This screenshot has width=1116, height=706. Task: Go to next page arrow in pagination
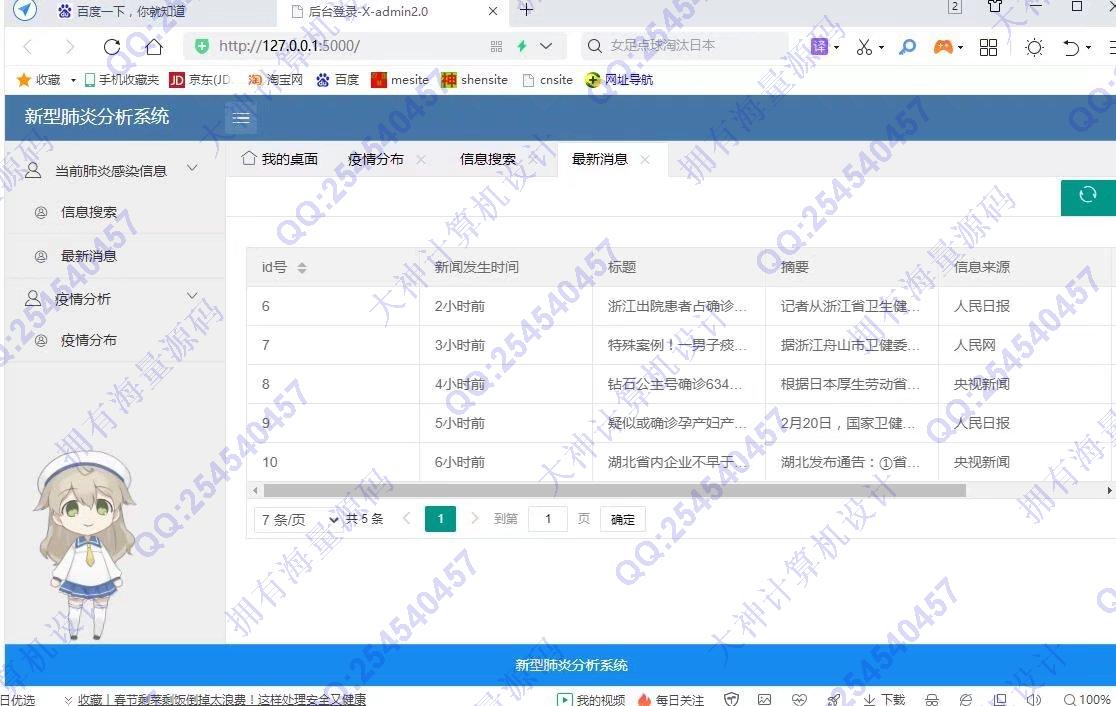[x=475, y=519]
